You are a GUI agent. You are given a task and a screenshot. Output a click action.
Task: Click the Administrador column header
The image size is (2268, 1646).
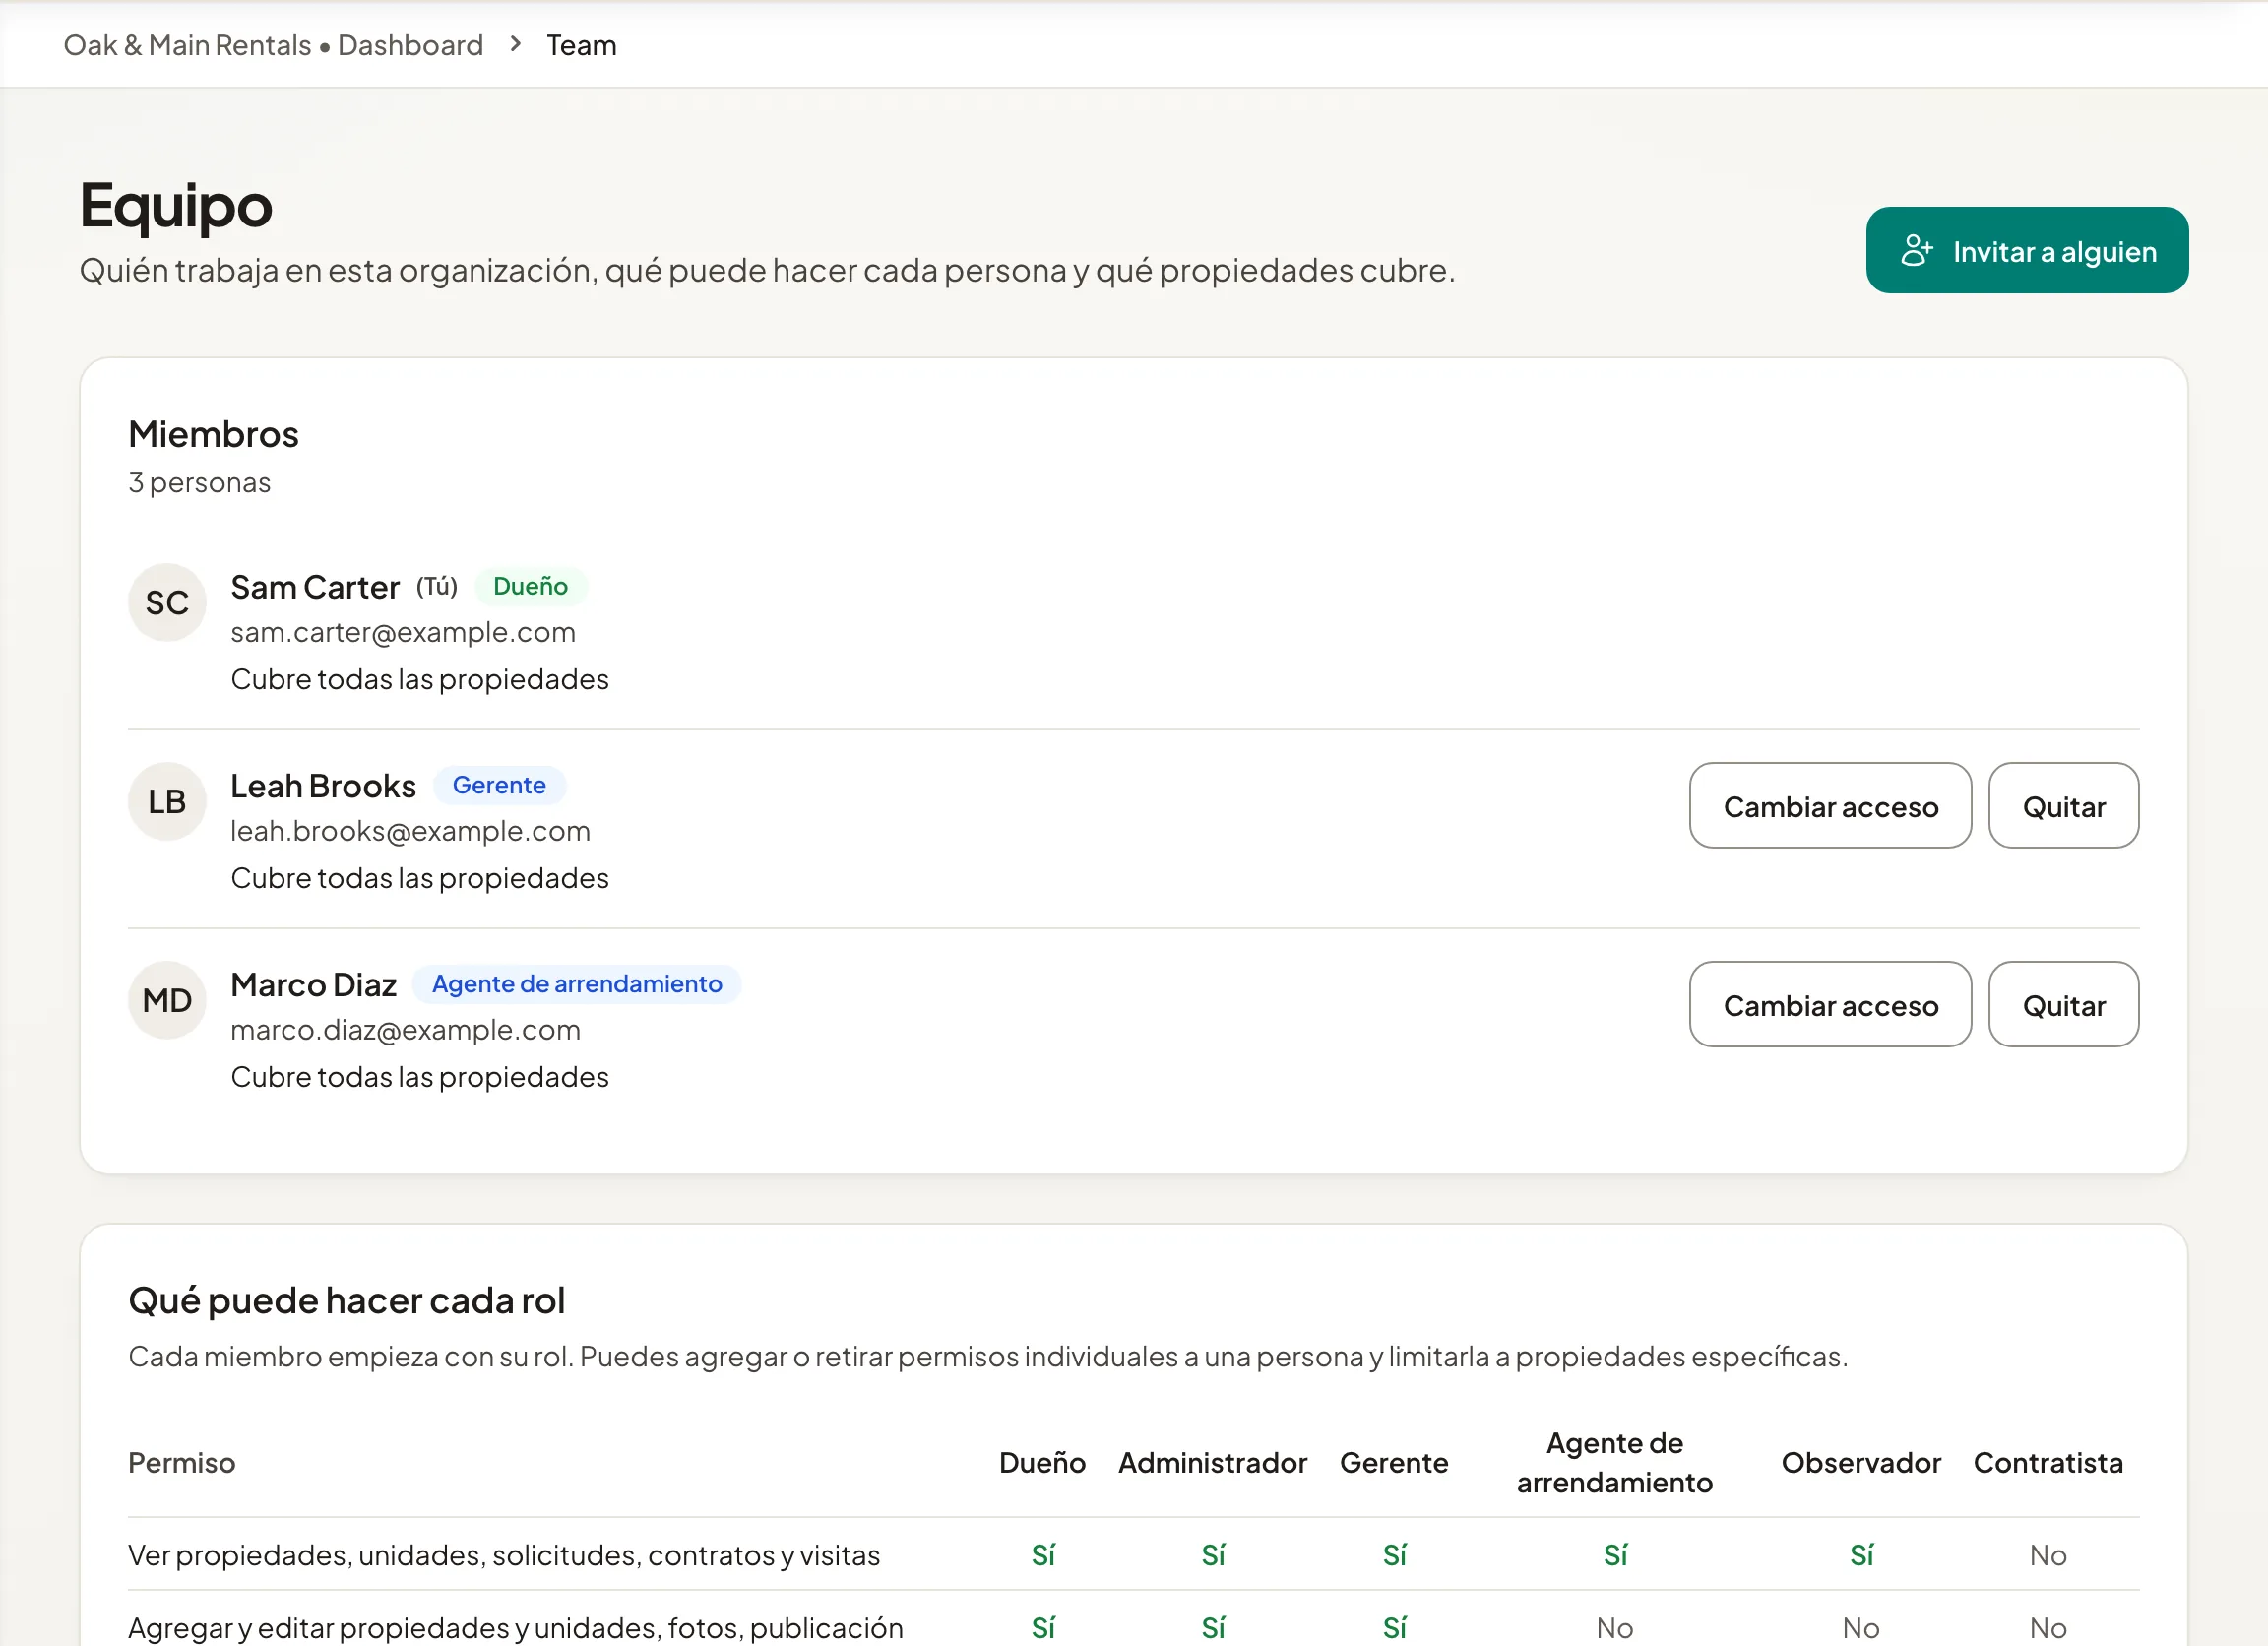(1212, 1463)
